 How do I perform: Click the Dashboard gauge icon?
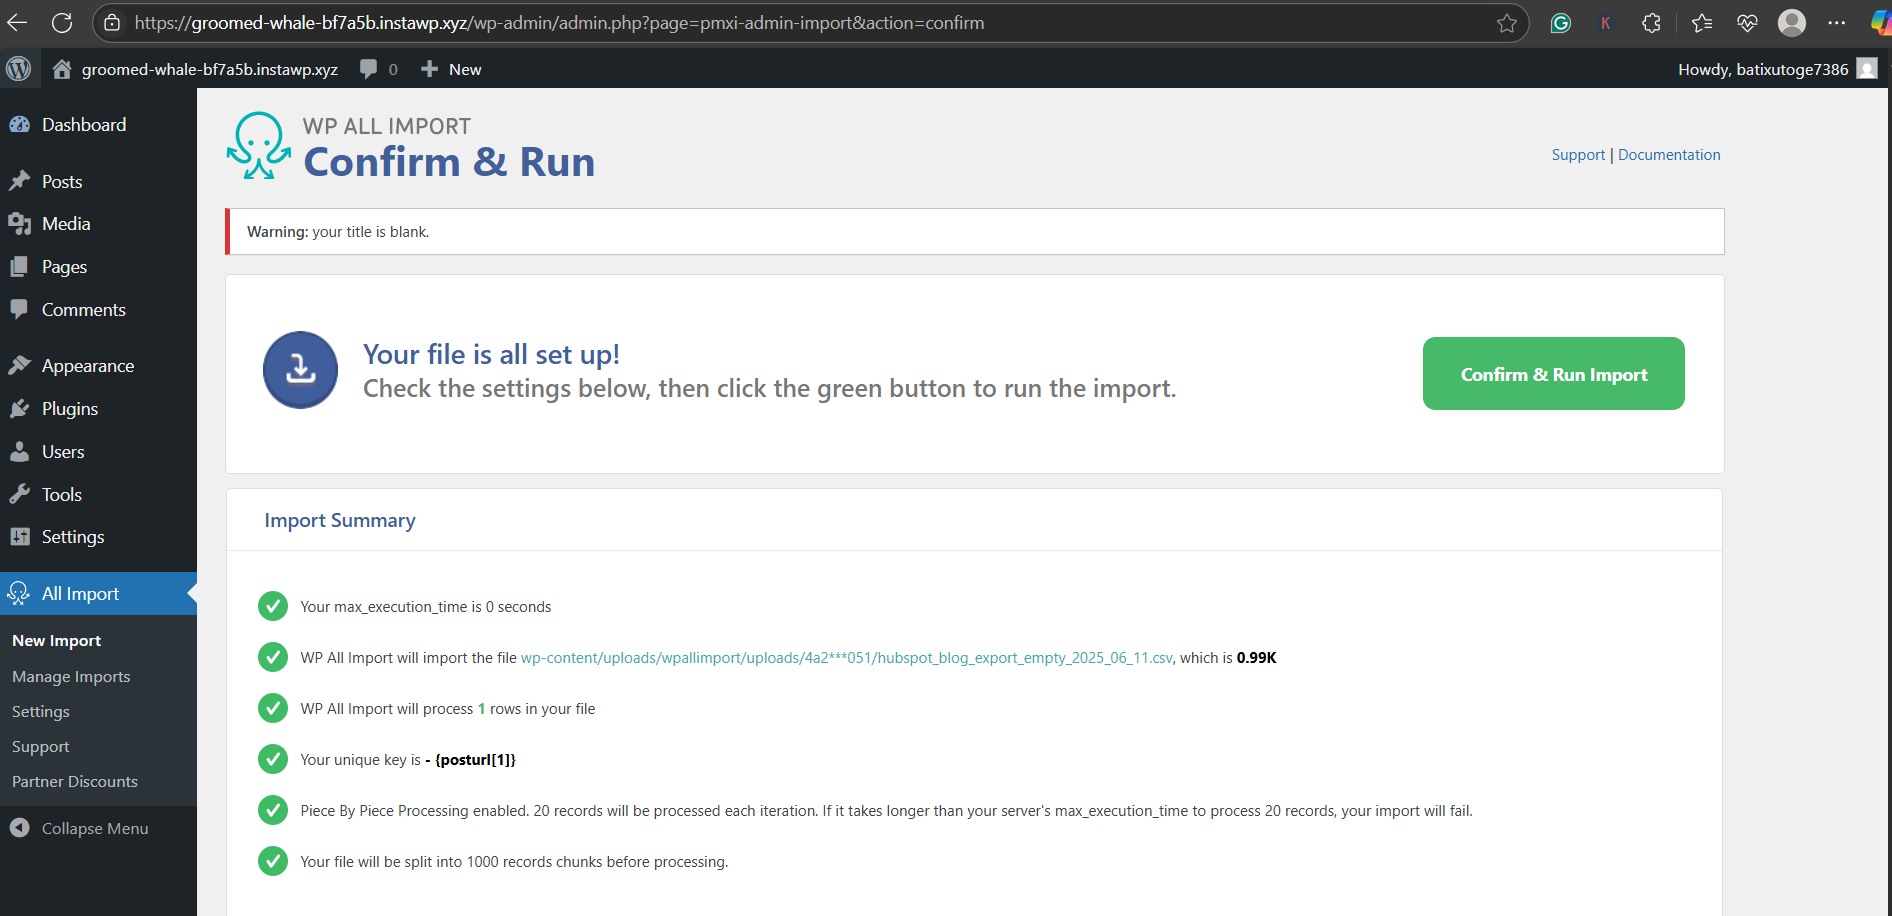pyautogui.click(x=19, y=124)
